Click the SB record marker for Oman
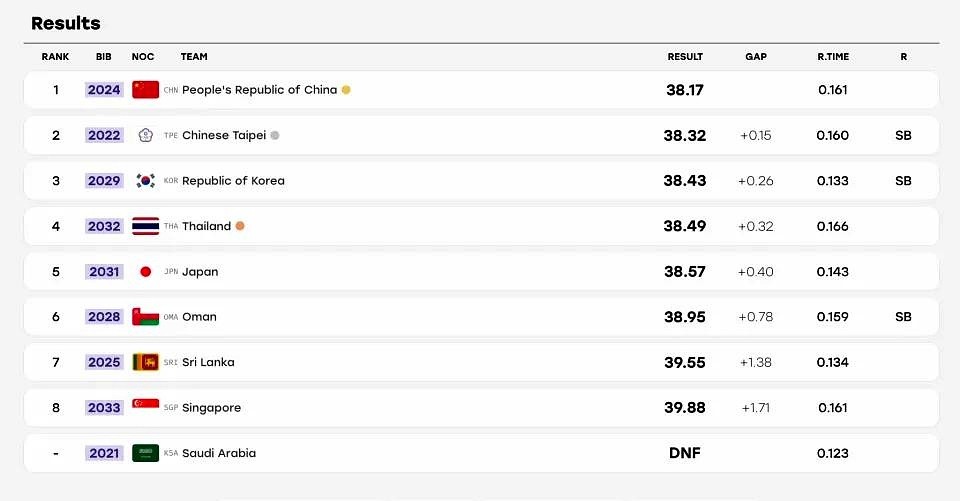 (x=903, y=317)
